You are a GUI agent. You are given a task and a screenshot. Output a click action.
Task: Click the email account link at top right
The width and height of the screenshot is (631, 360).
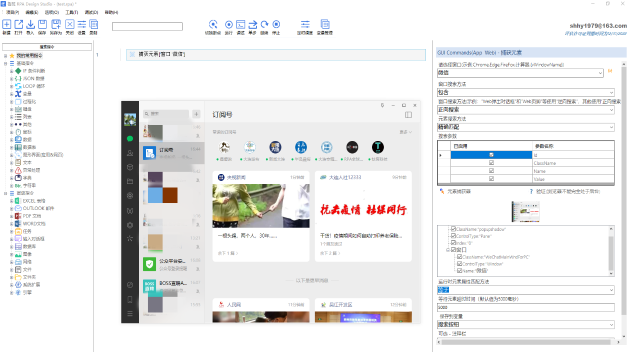pyautogui.click(x=598, y=26)
